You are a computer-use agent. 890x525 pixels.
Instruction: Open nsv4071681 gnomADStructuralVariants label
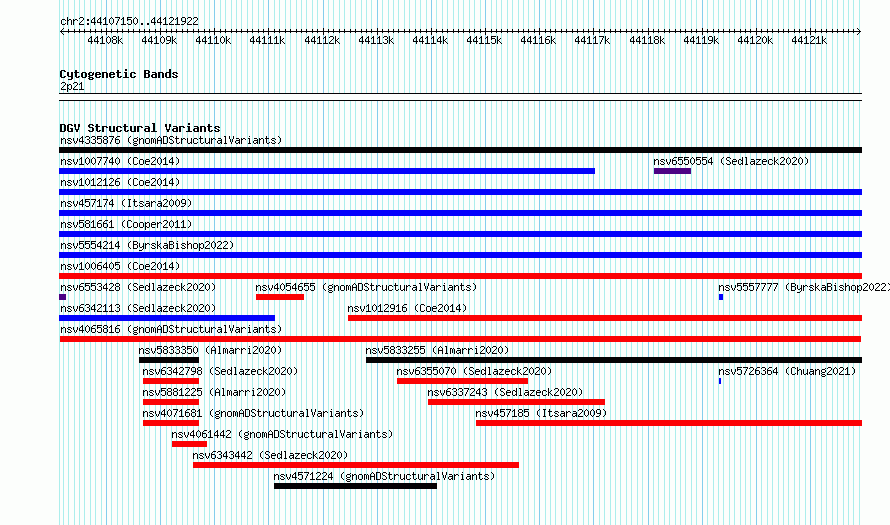click(253, 413)
